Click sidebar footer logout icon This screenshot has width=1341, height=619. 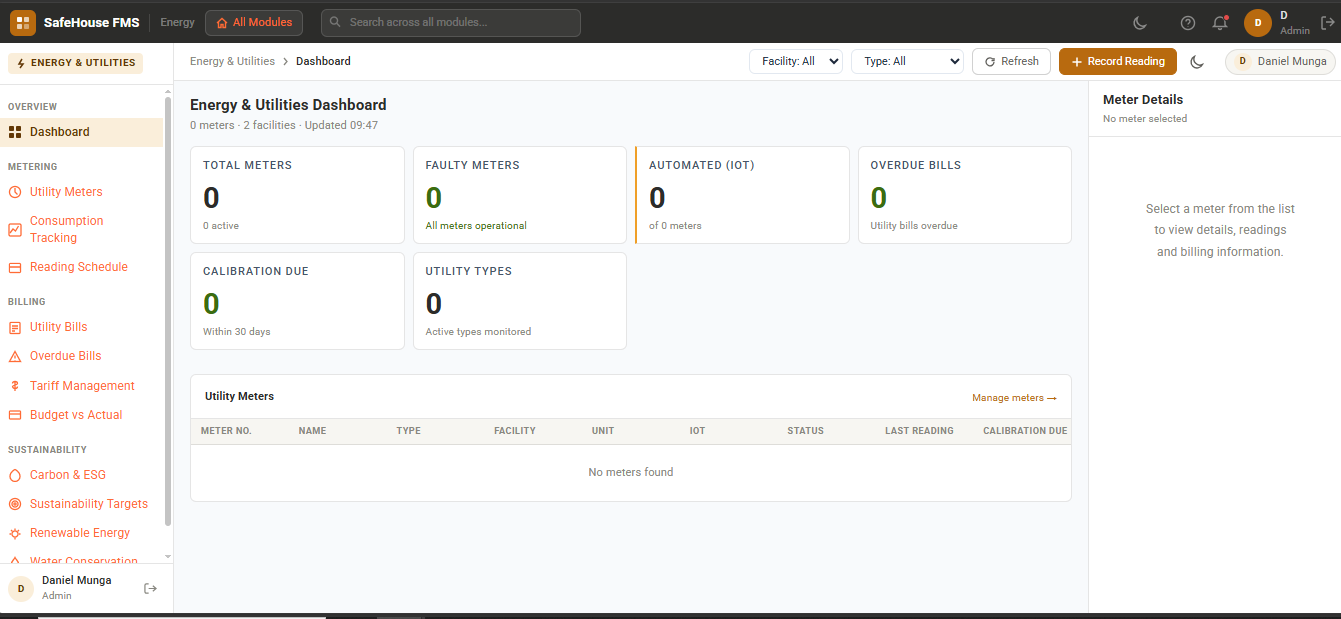coord(150,588)
